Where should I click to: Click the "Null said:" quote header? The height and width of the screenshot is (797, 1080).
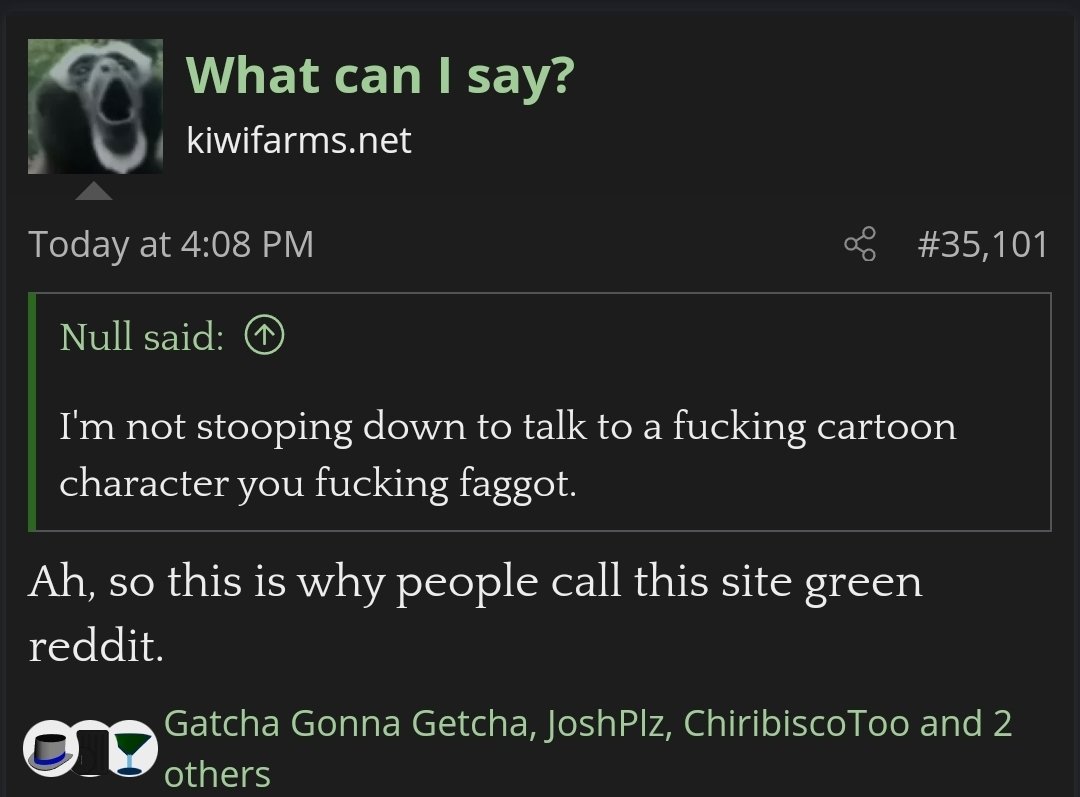pos(142,337)
